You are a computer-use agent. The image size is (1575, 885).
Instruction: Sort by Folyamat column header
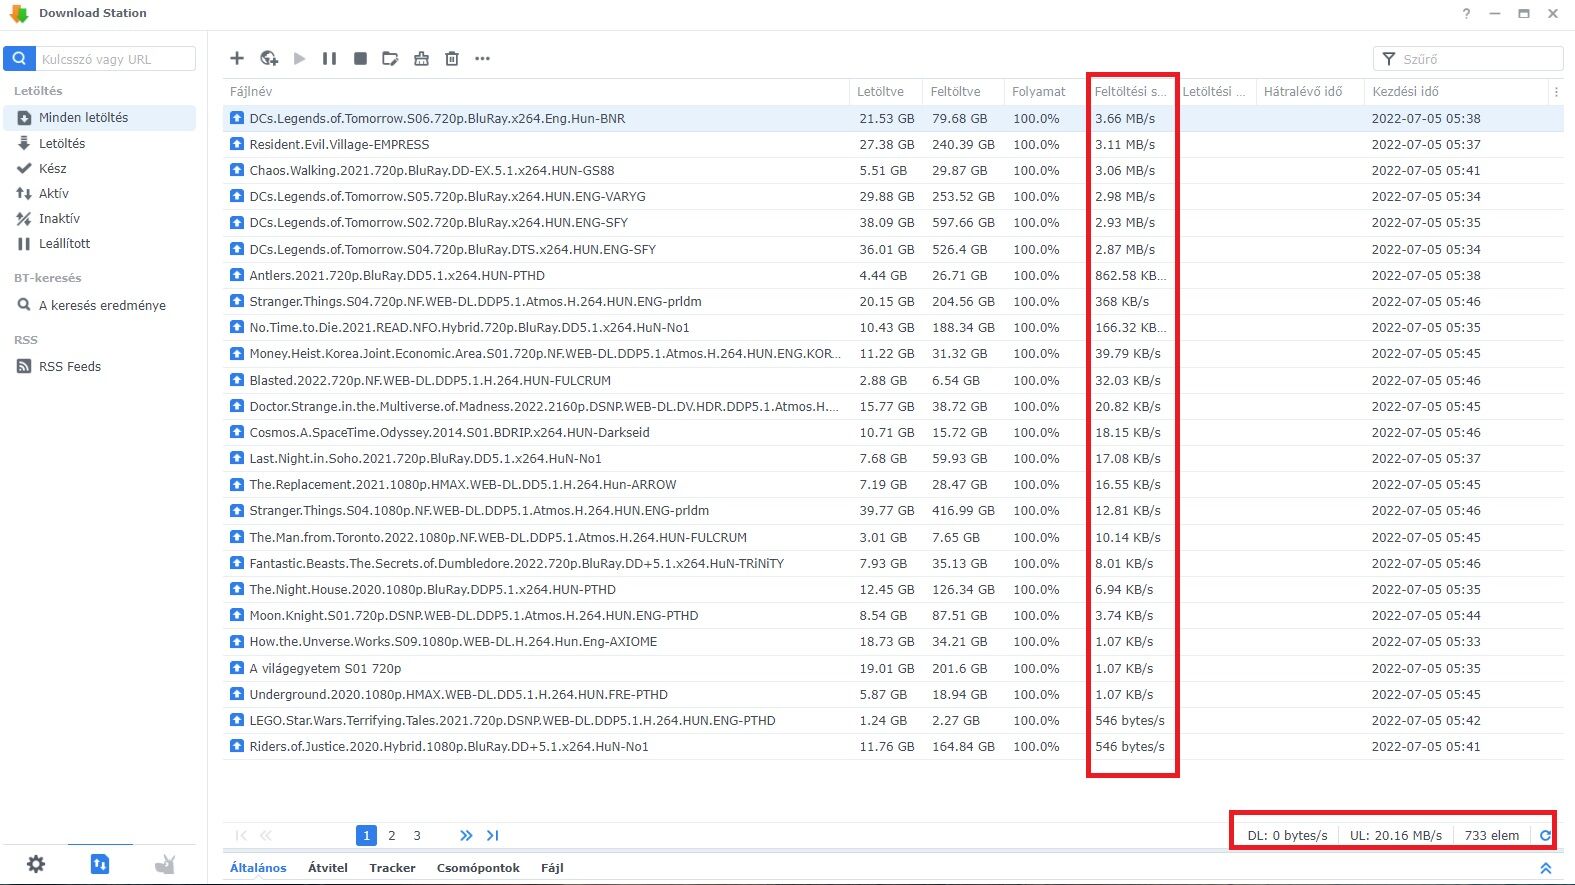tap(1045, 91)
